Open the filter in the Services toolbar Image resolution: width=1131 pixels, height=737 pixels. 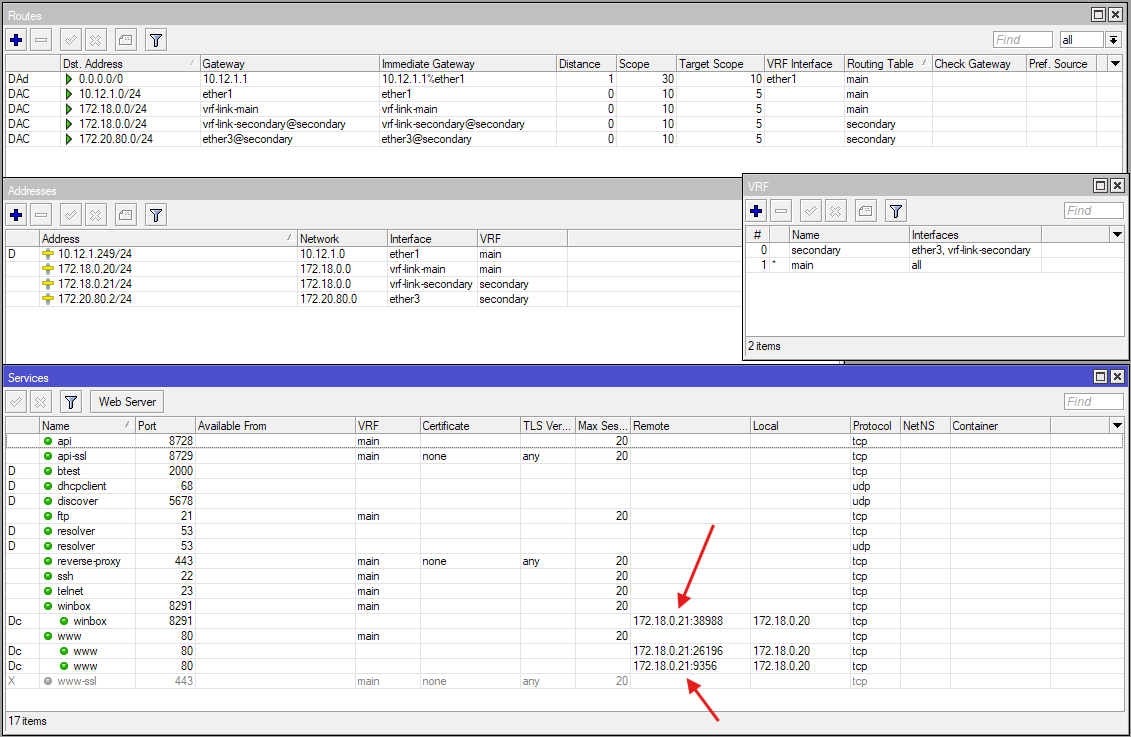click(71, 402)
